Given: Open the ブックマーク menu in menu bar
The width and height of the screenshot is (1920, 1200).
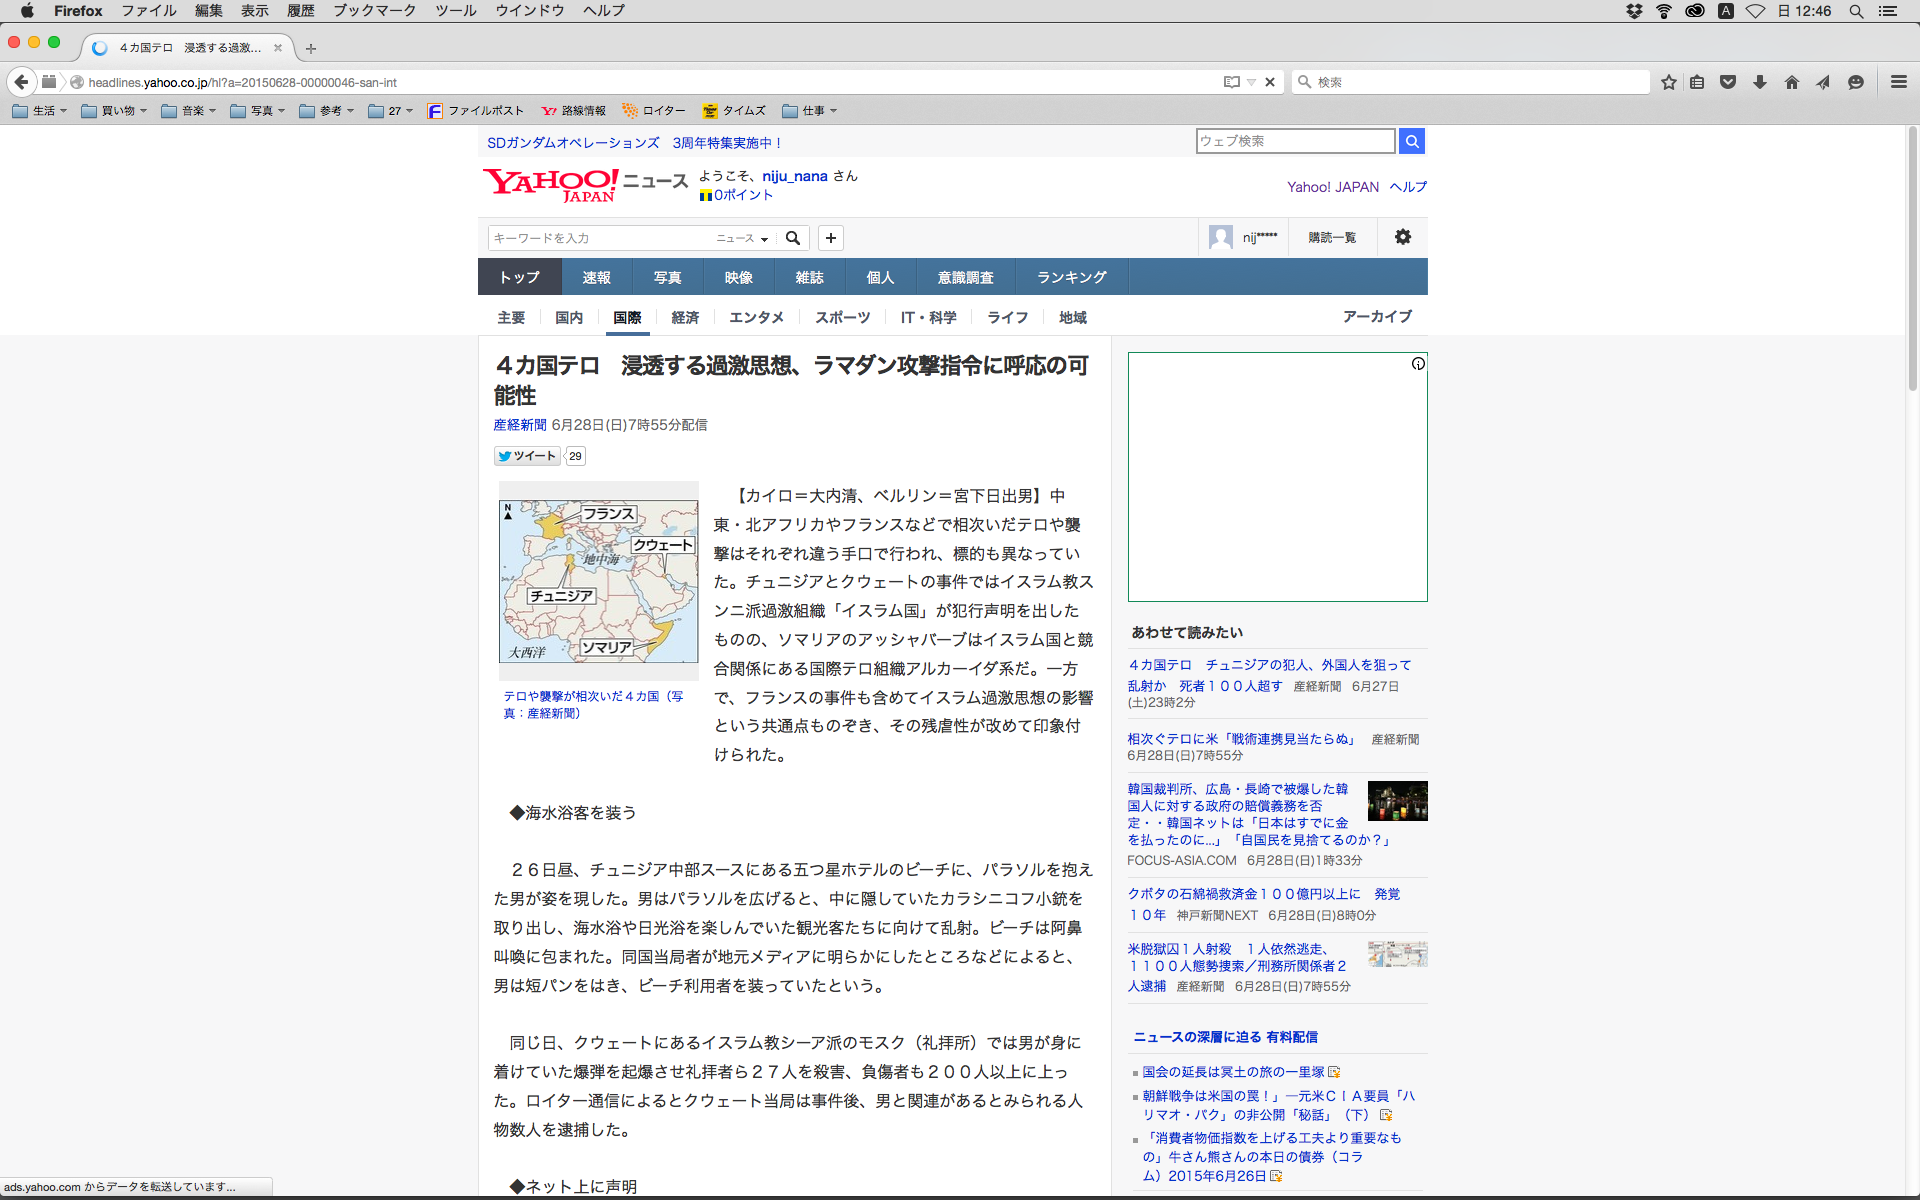Looking at the screenshot, I should point(374,11).
